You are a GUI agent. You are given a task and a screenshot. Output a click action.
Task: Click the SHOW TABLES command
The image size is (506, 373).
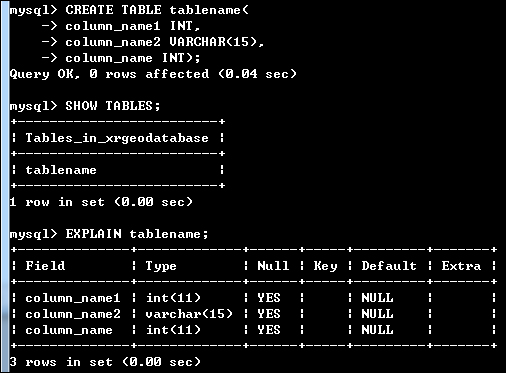point(85,106)
